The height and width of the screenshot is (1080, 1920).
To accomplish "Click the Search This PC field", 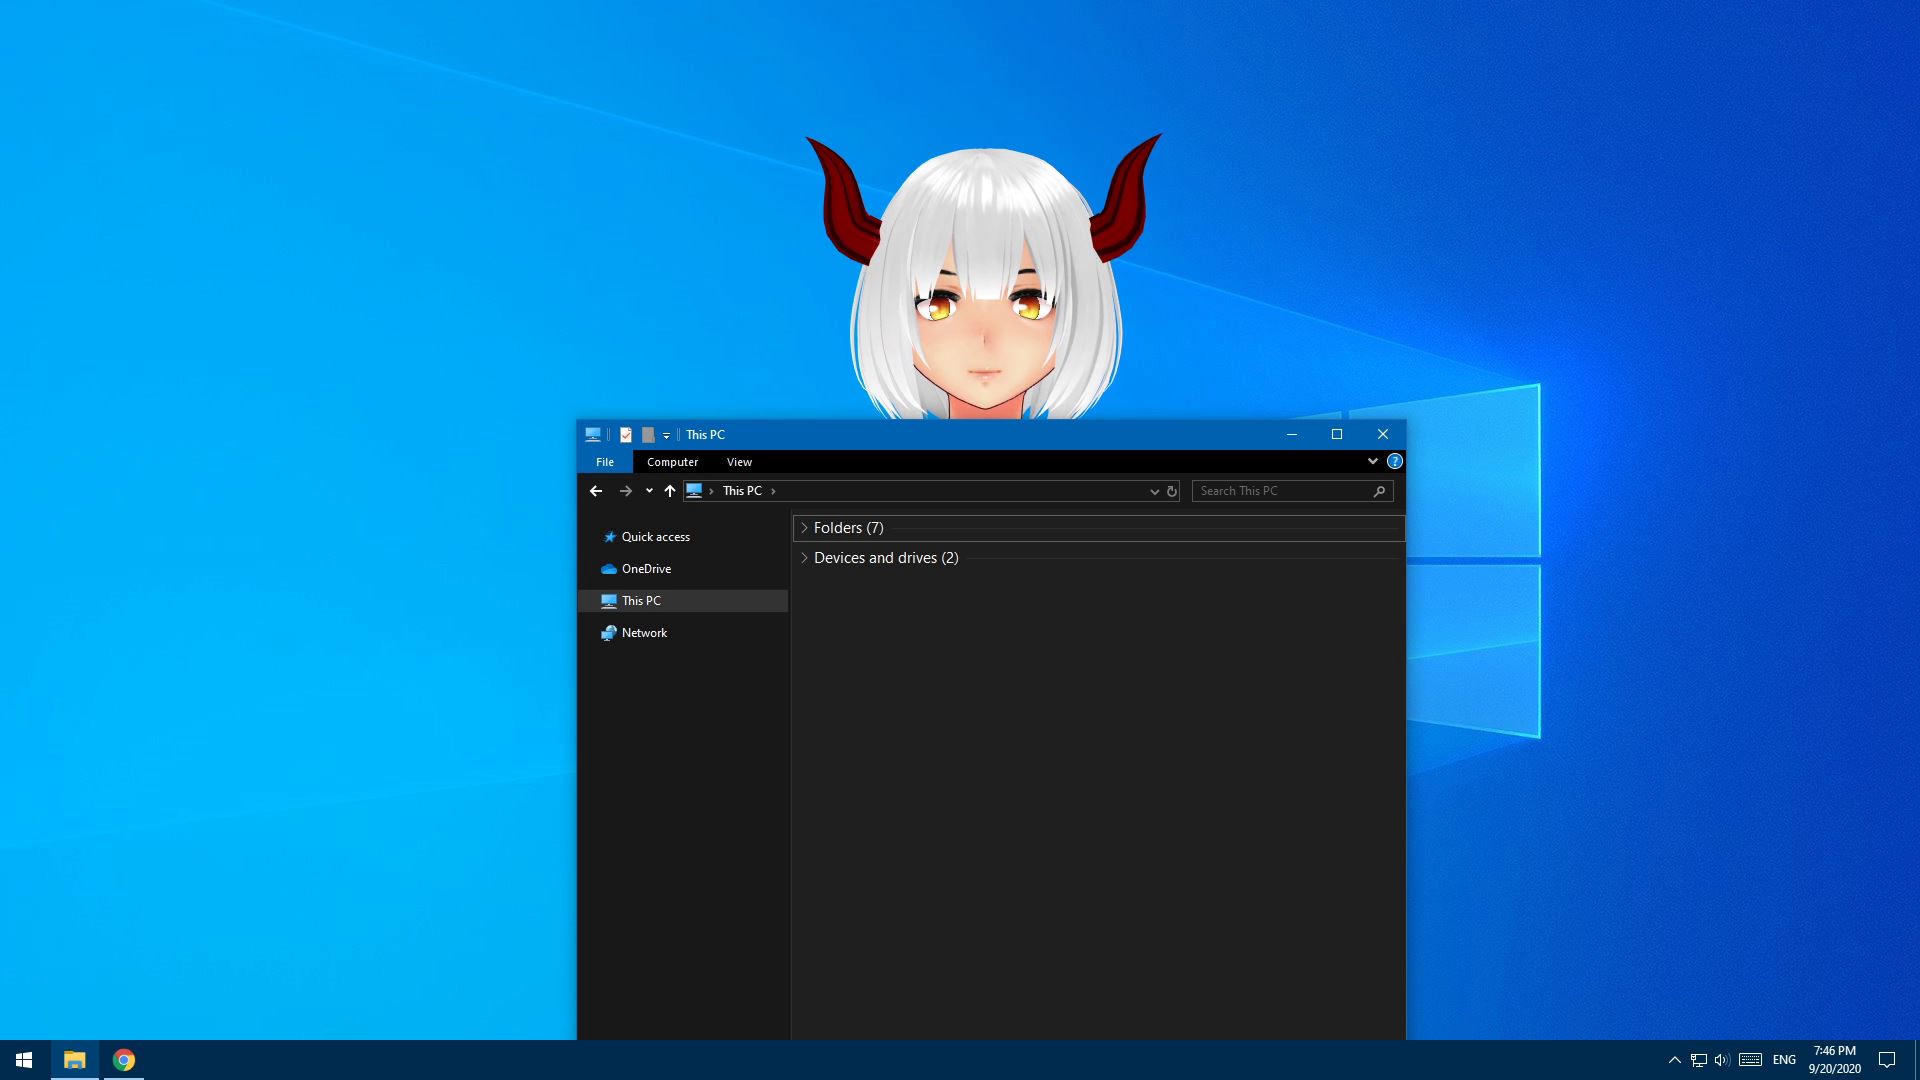I will coord(1282,491).
